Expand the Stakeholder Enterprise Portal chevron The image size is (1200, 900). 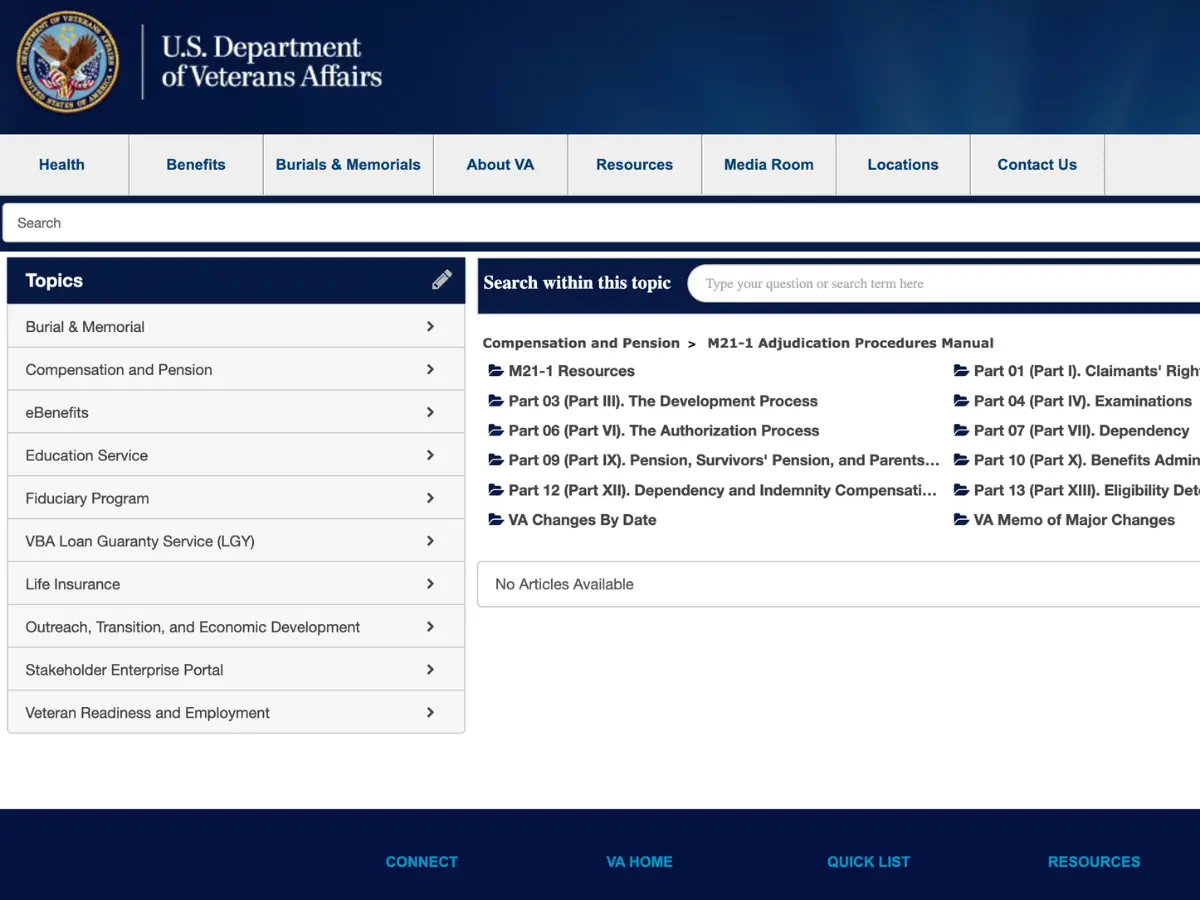tap(430, 670)
